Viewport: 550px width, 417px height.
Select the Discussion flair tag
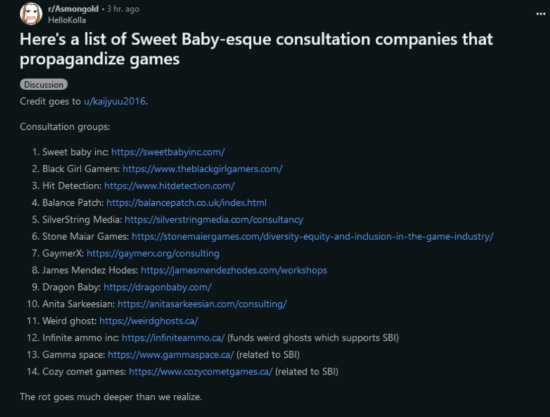tap(43, 85)
